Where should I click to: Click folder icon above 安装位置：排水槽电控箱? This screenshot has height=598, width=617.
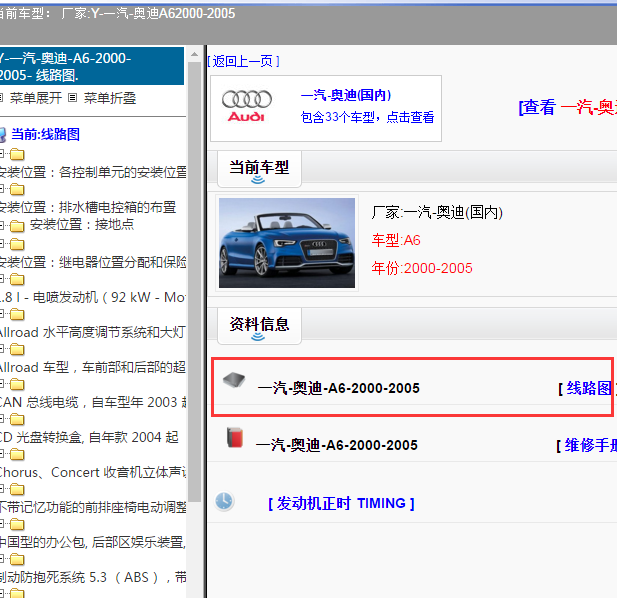tap(17, 190)
